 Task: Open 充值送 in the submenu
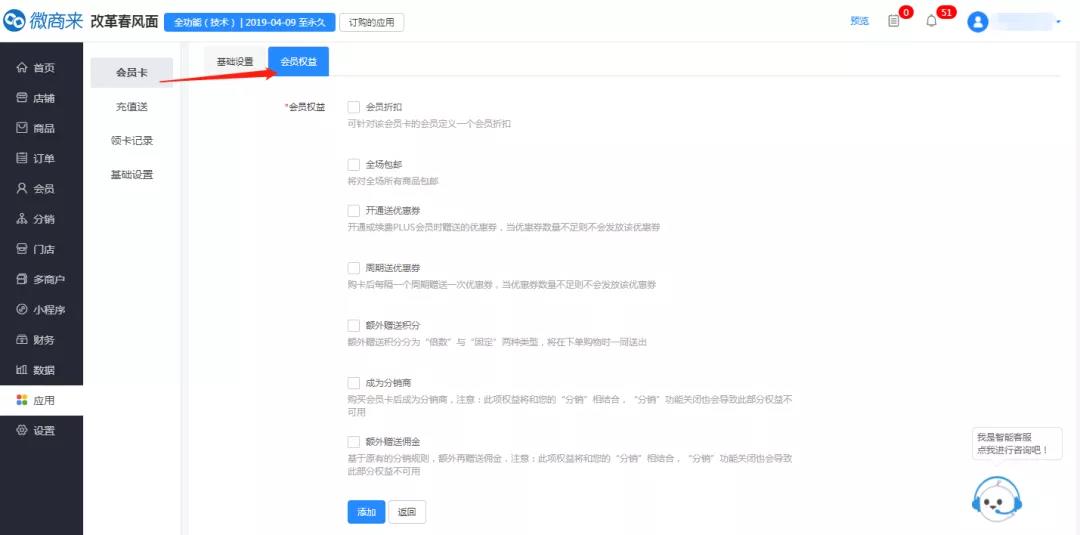coord(132,107)
